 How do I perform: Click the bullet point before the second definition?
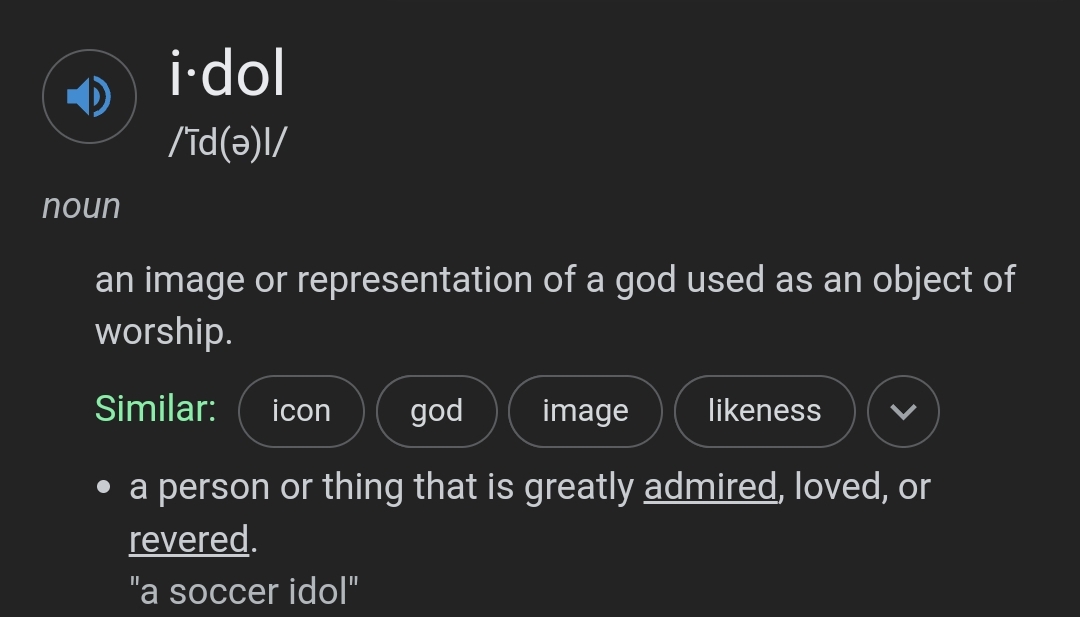[104, 488]
